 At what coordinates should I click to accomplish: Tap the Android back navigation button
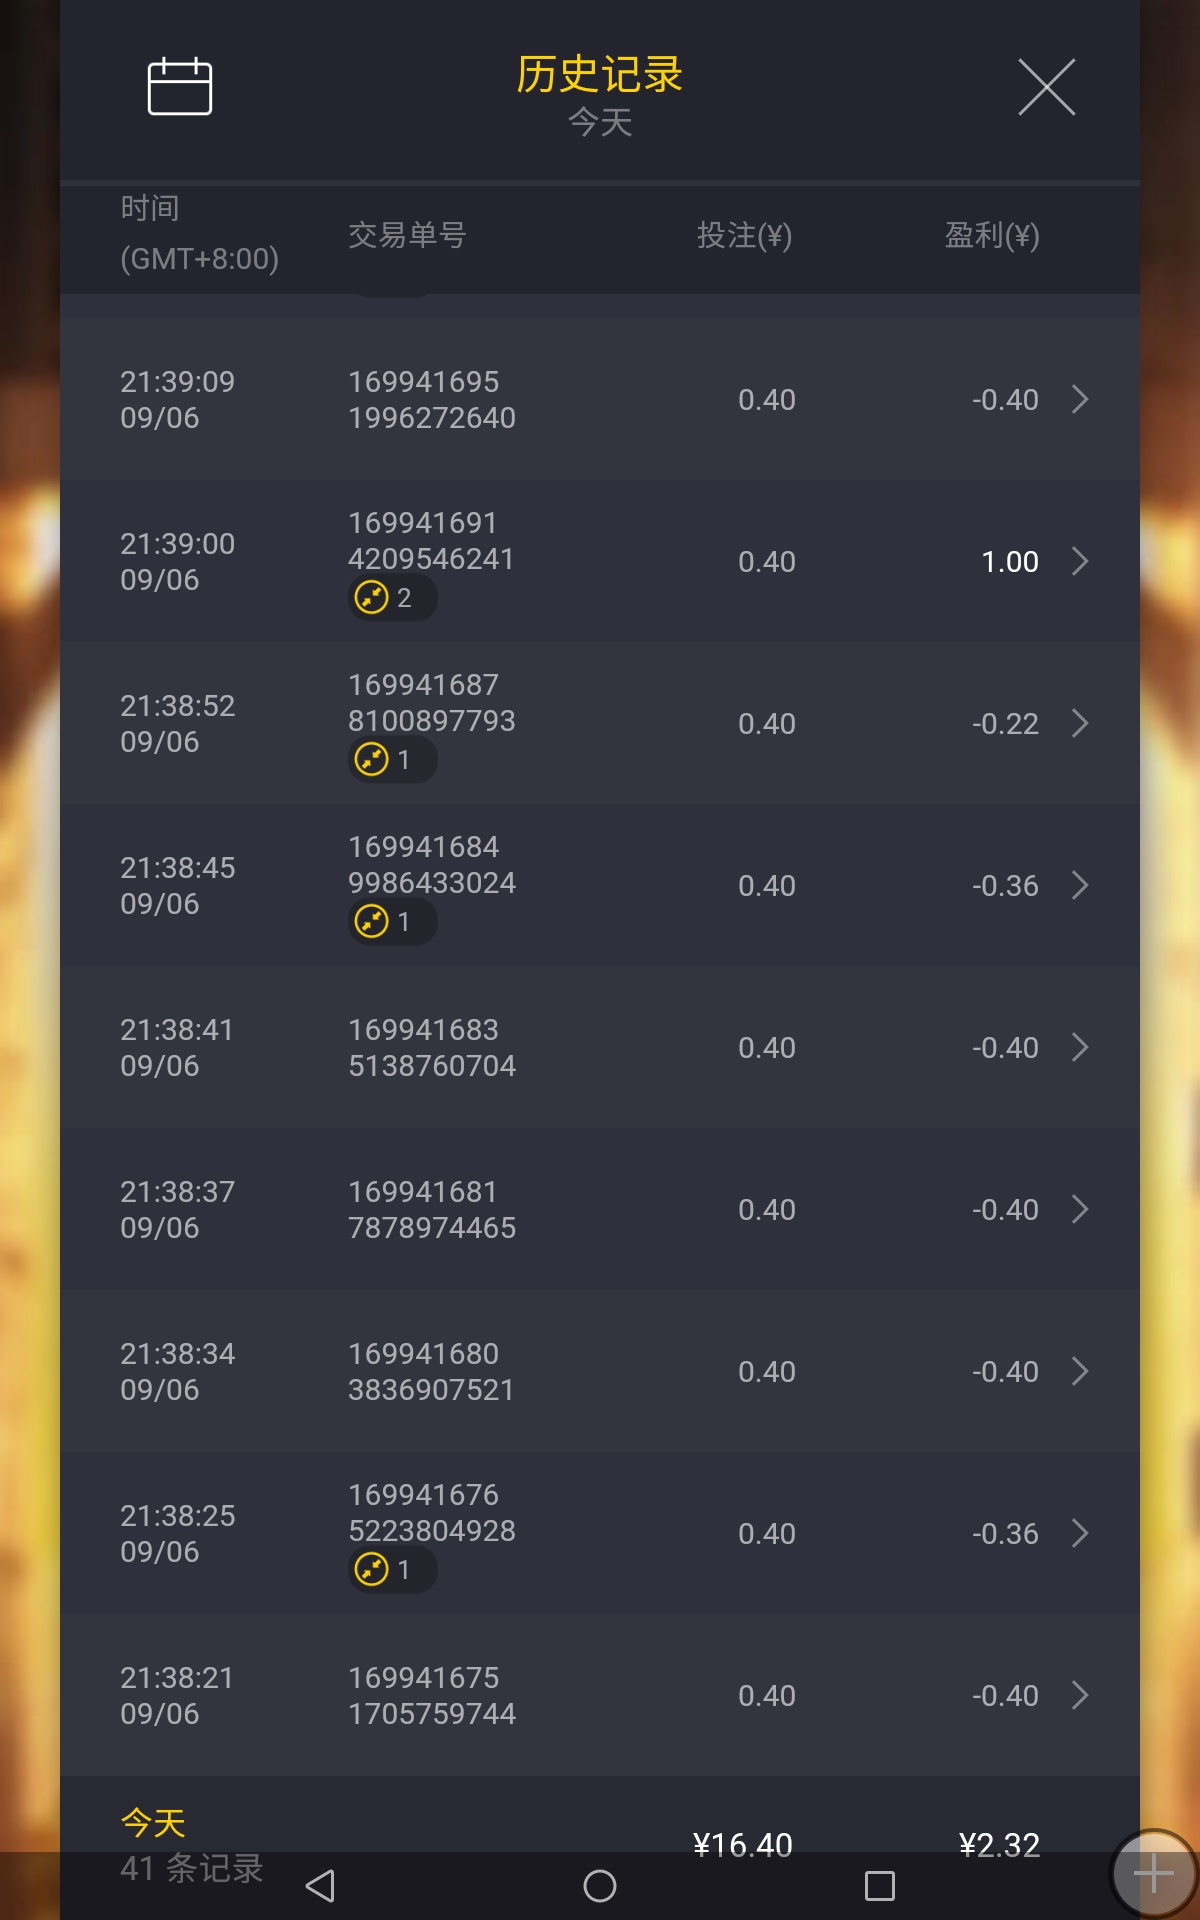(x=320, y=1886)
